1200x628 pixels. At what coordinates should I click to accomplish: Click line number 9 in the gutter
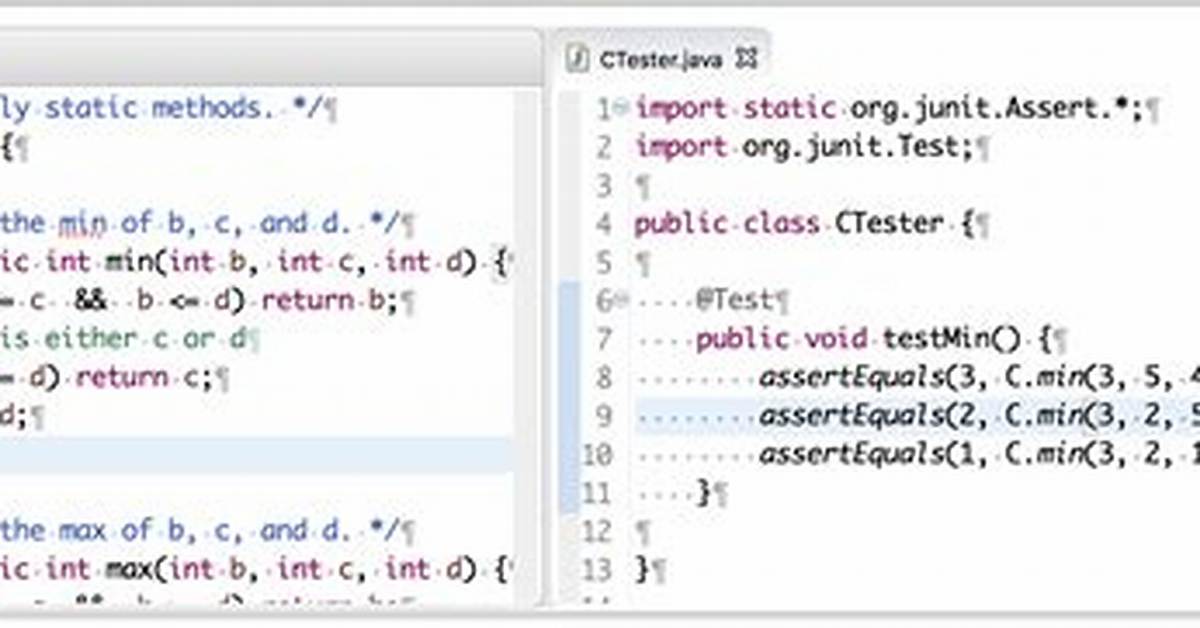tap(601, 414)
